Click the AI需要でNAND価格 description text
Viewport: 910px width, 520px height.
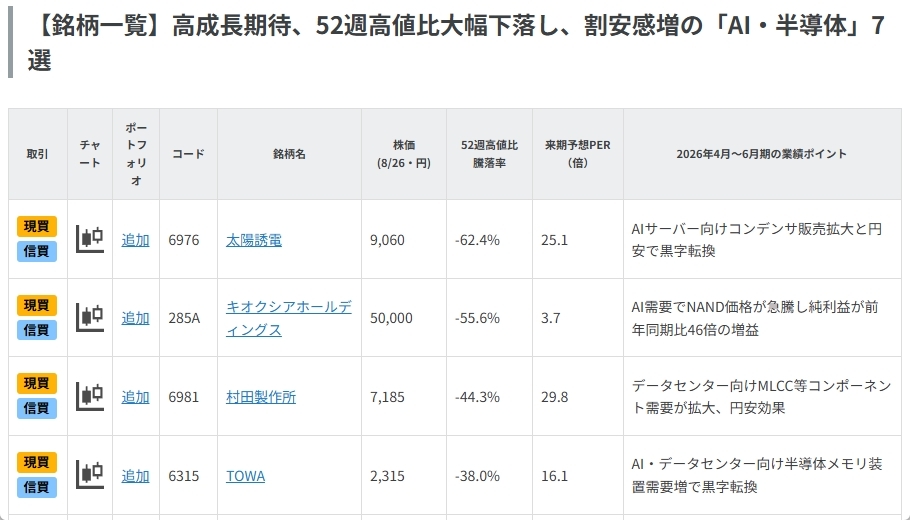click(755, 318)
